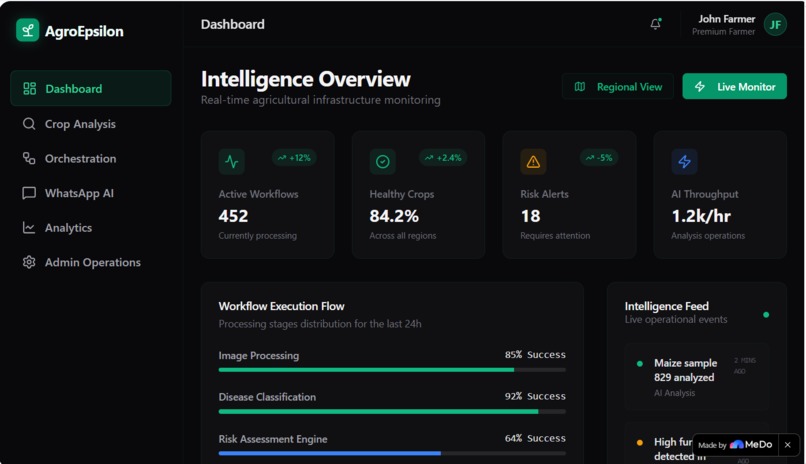The image size is (806, 464).
Task: Open the AI Throughput 1.2k/hr card
Action: 720,195
